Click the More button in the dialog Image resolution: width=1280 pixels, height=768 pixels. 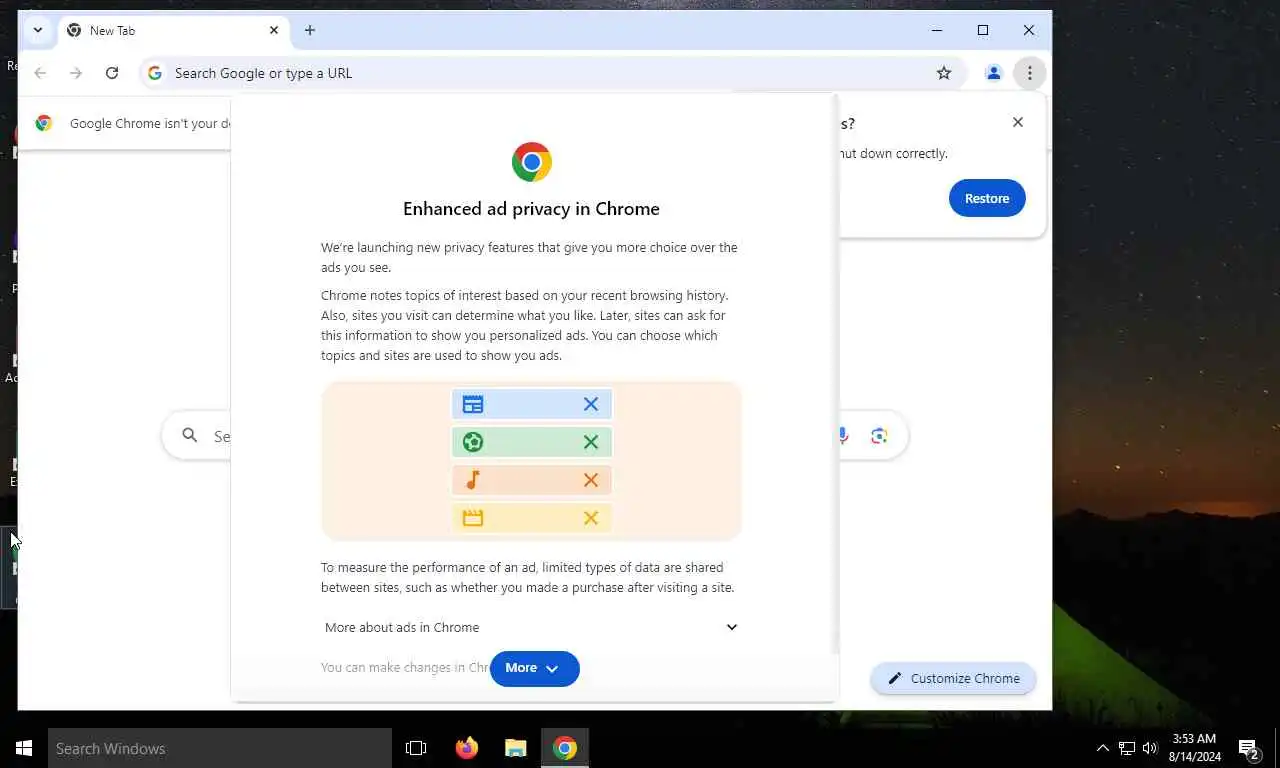pos(534,668)
